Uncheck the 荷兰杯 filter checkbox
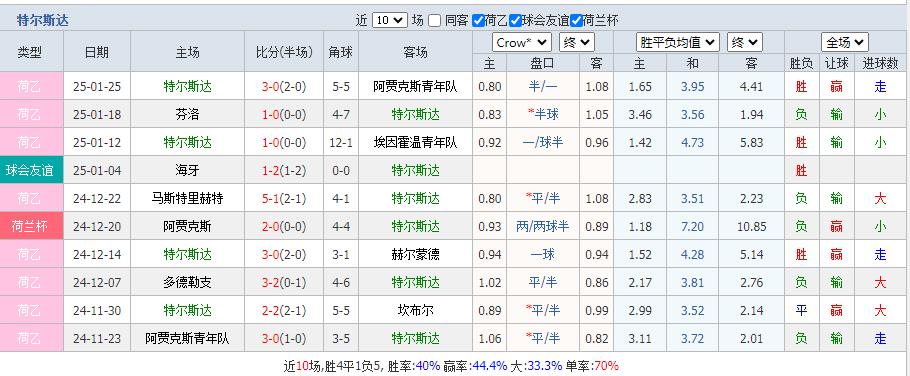 (x=576, y=21)
